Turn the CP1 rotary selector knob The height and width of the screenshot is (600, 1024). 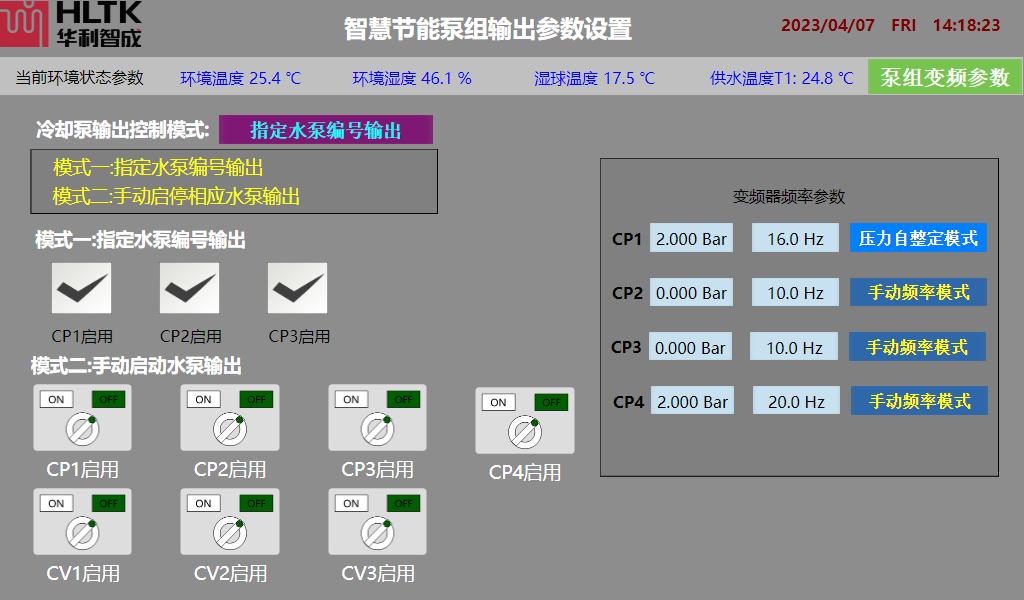[x=82, y=430]
